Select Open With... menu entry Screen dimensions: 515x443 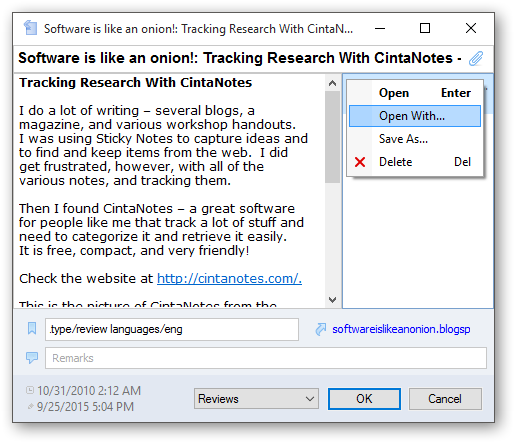[415, 116]
